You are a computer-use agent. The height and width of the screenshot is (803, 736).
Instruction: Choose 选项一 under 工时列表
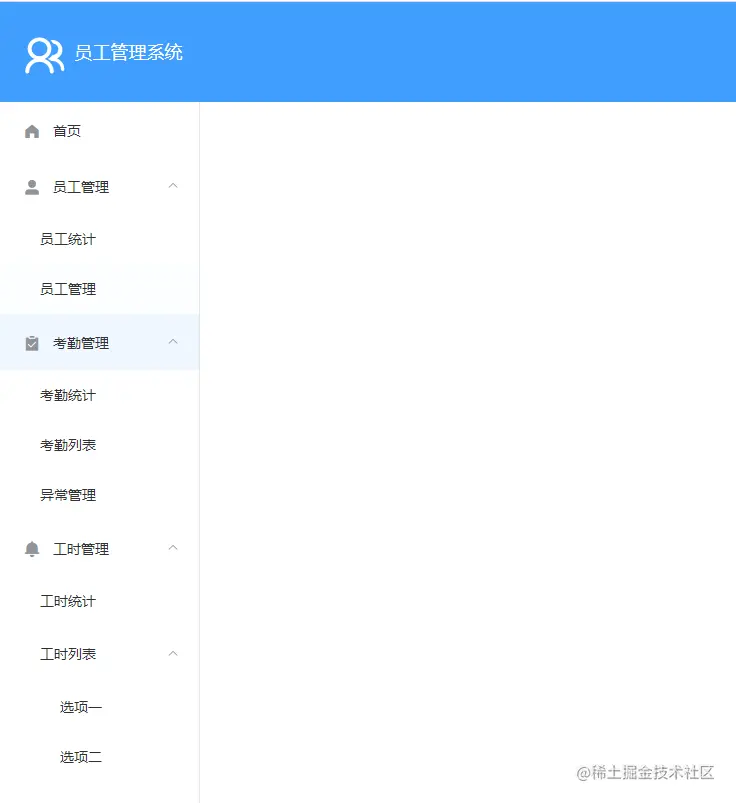[x=99, y=707]
